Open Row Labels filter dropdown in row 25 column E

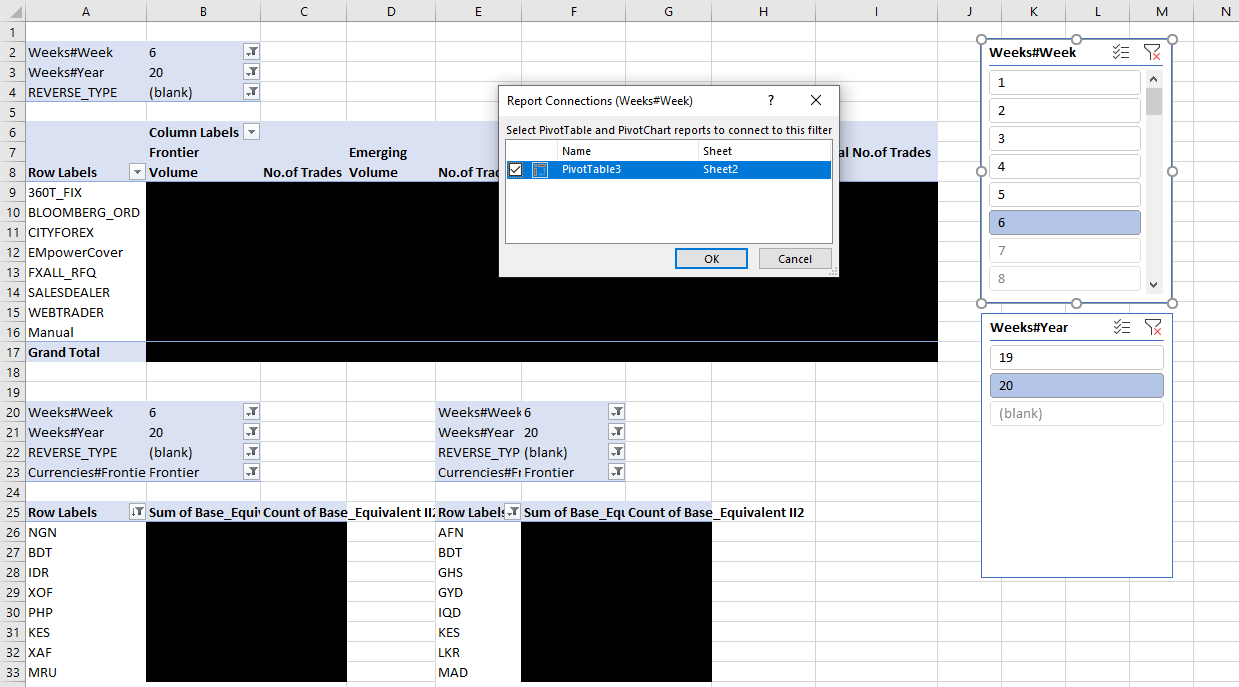(512, 512)
